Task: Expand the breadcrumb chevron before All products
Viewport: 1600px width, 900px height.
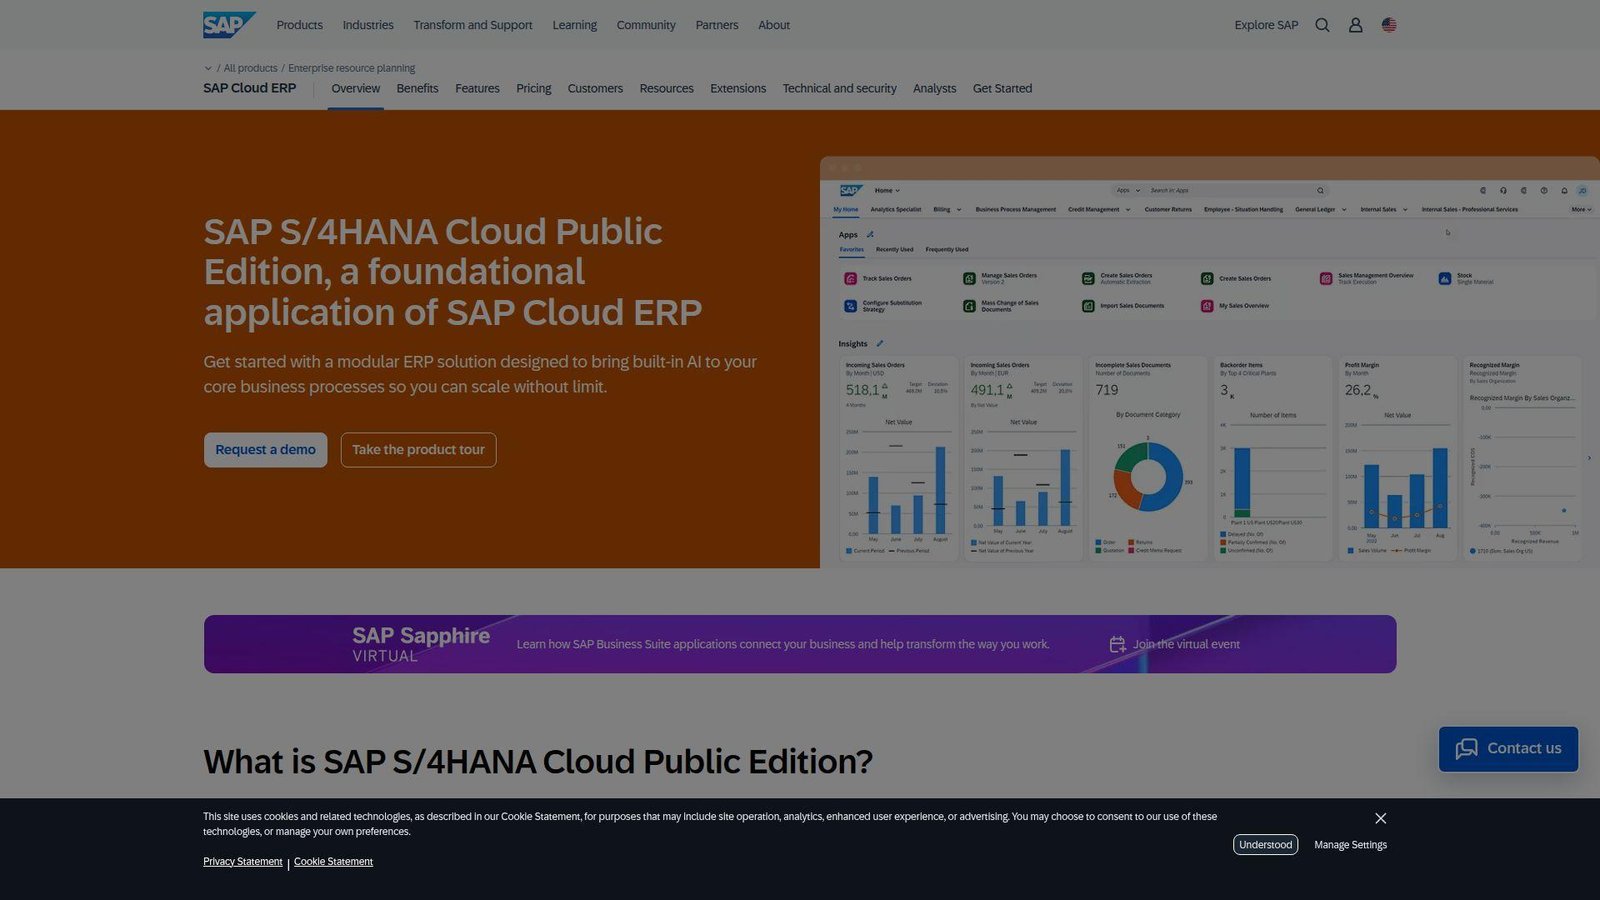Action: [208, 69]
